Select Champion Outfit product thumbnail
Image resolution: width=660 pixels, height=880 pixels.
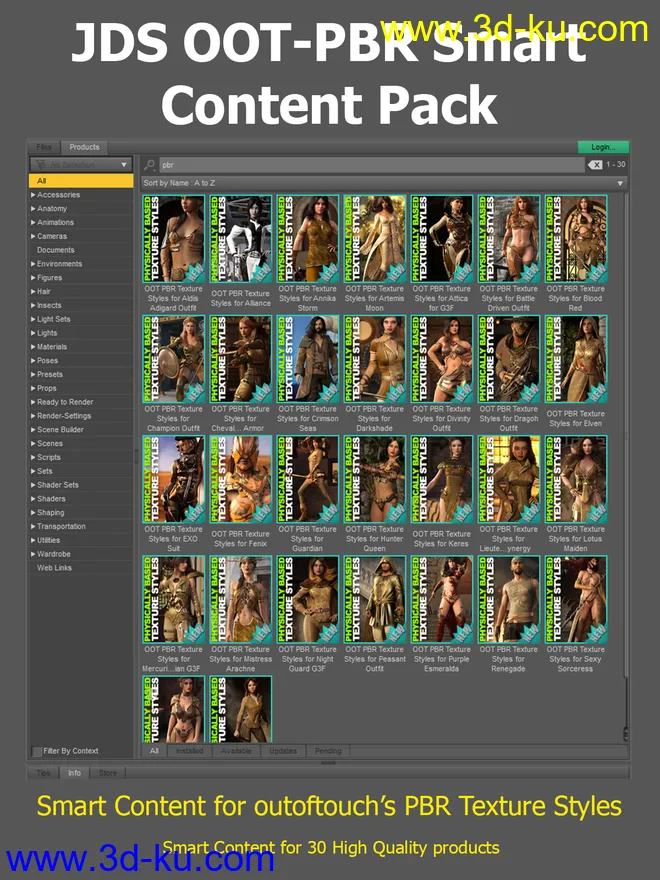[x=173, y=359]
